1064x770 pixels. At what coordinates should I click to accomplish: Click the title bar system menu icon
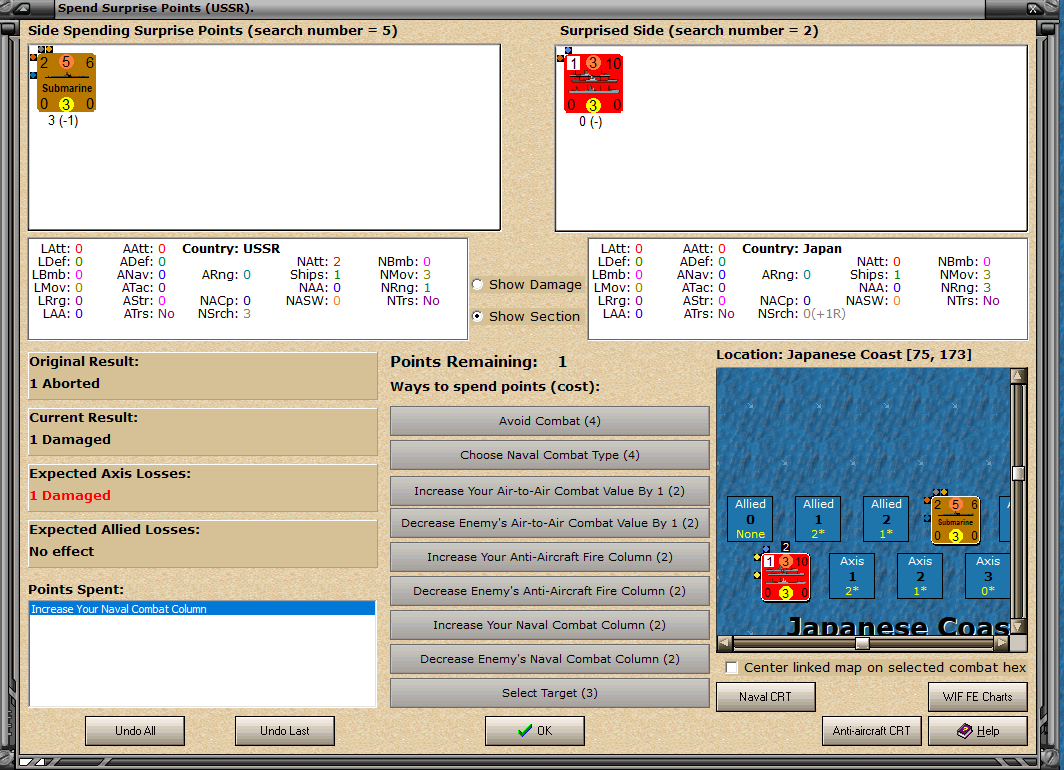pos(22,8)
